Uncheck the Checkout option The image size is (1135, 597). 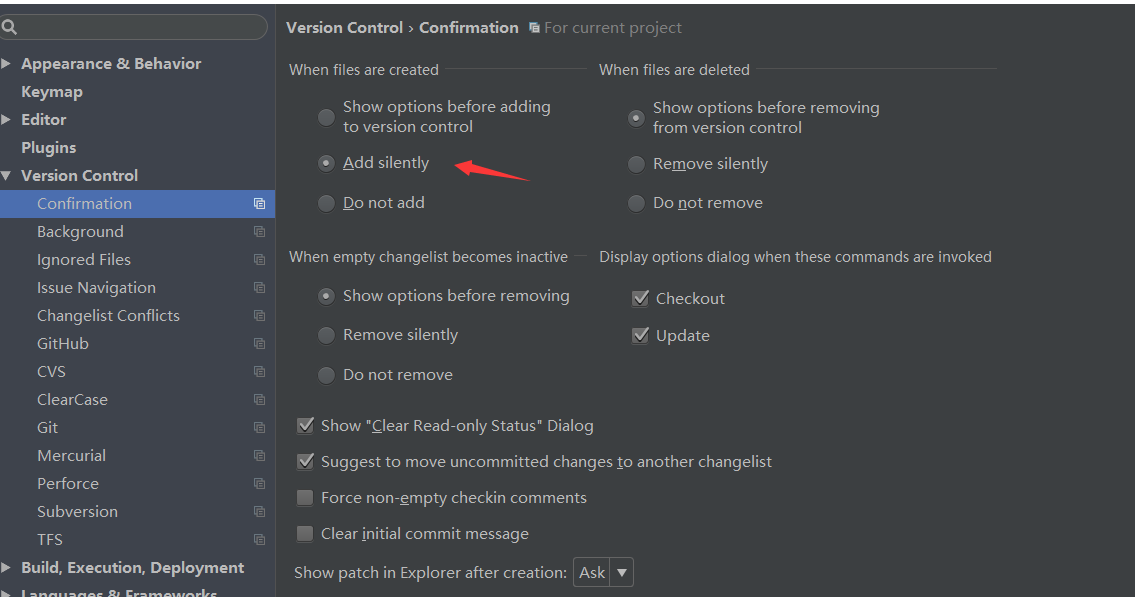point(640,298)
